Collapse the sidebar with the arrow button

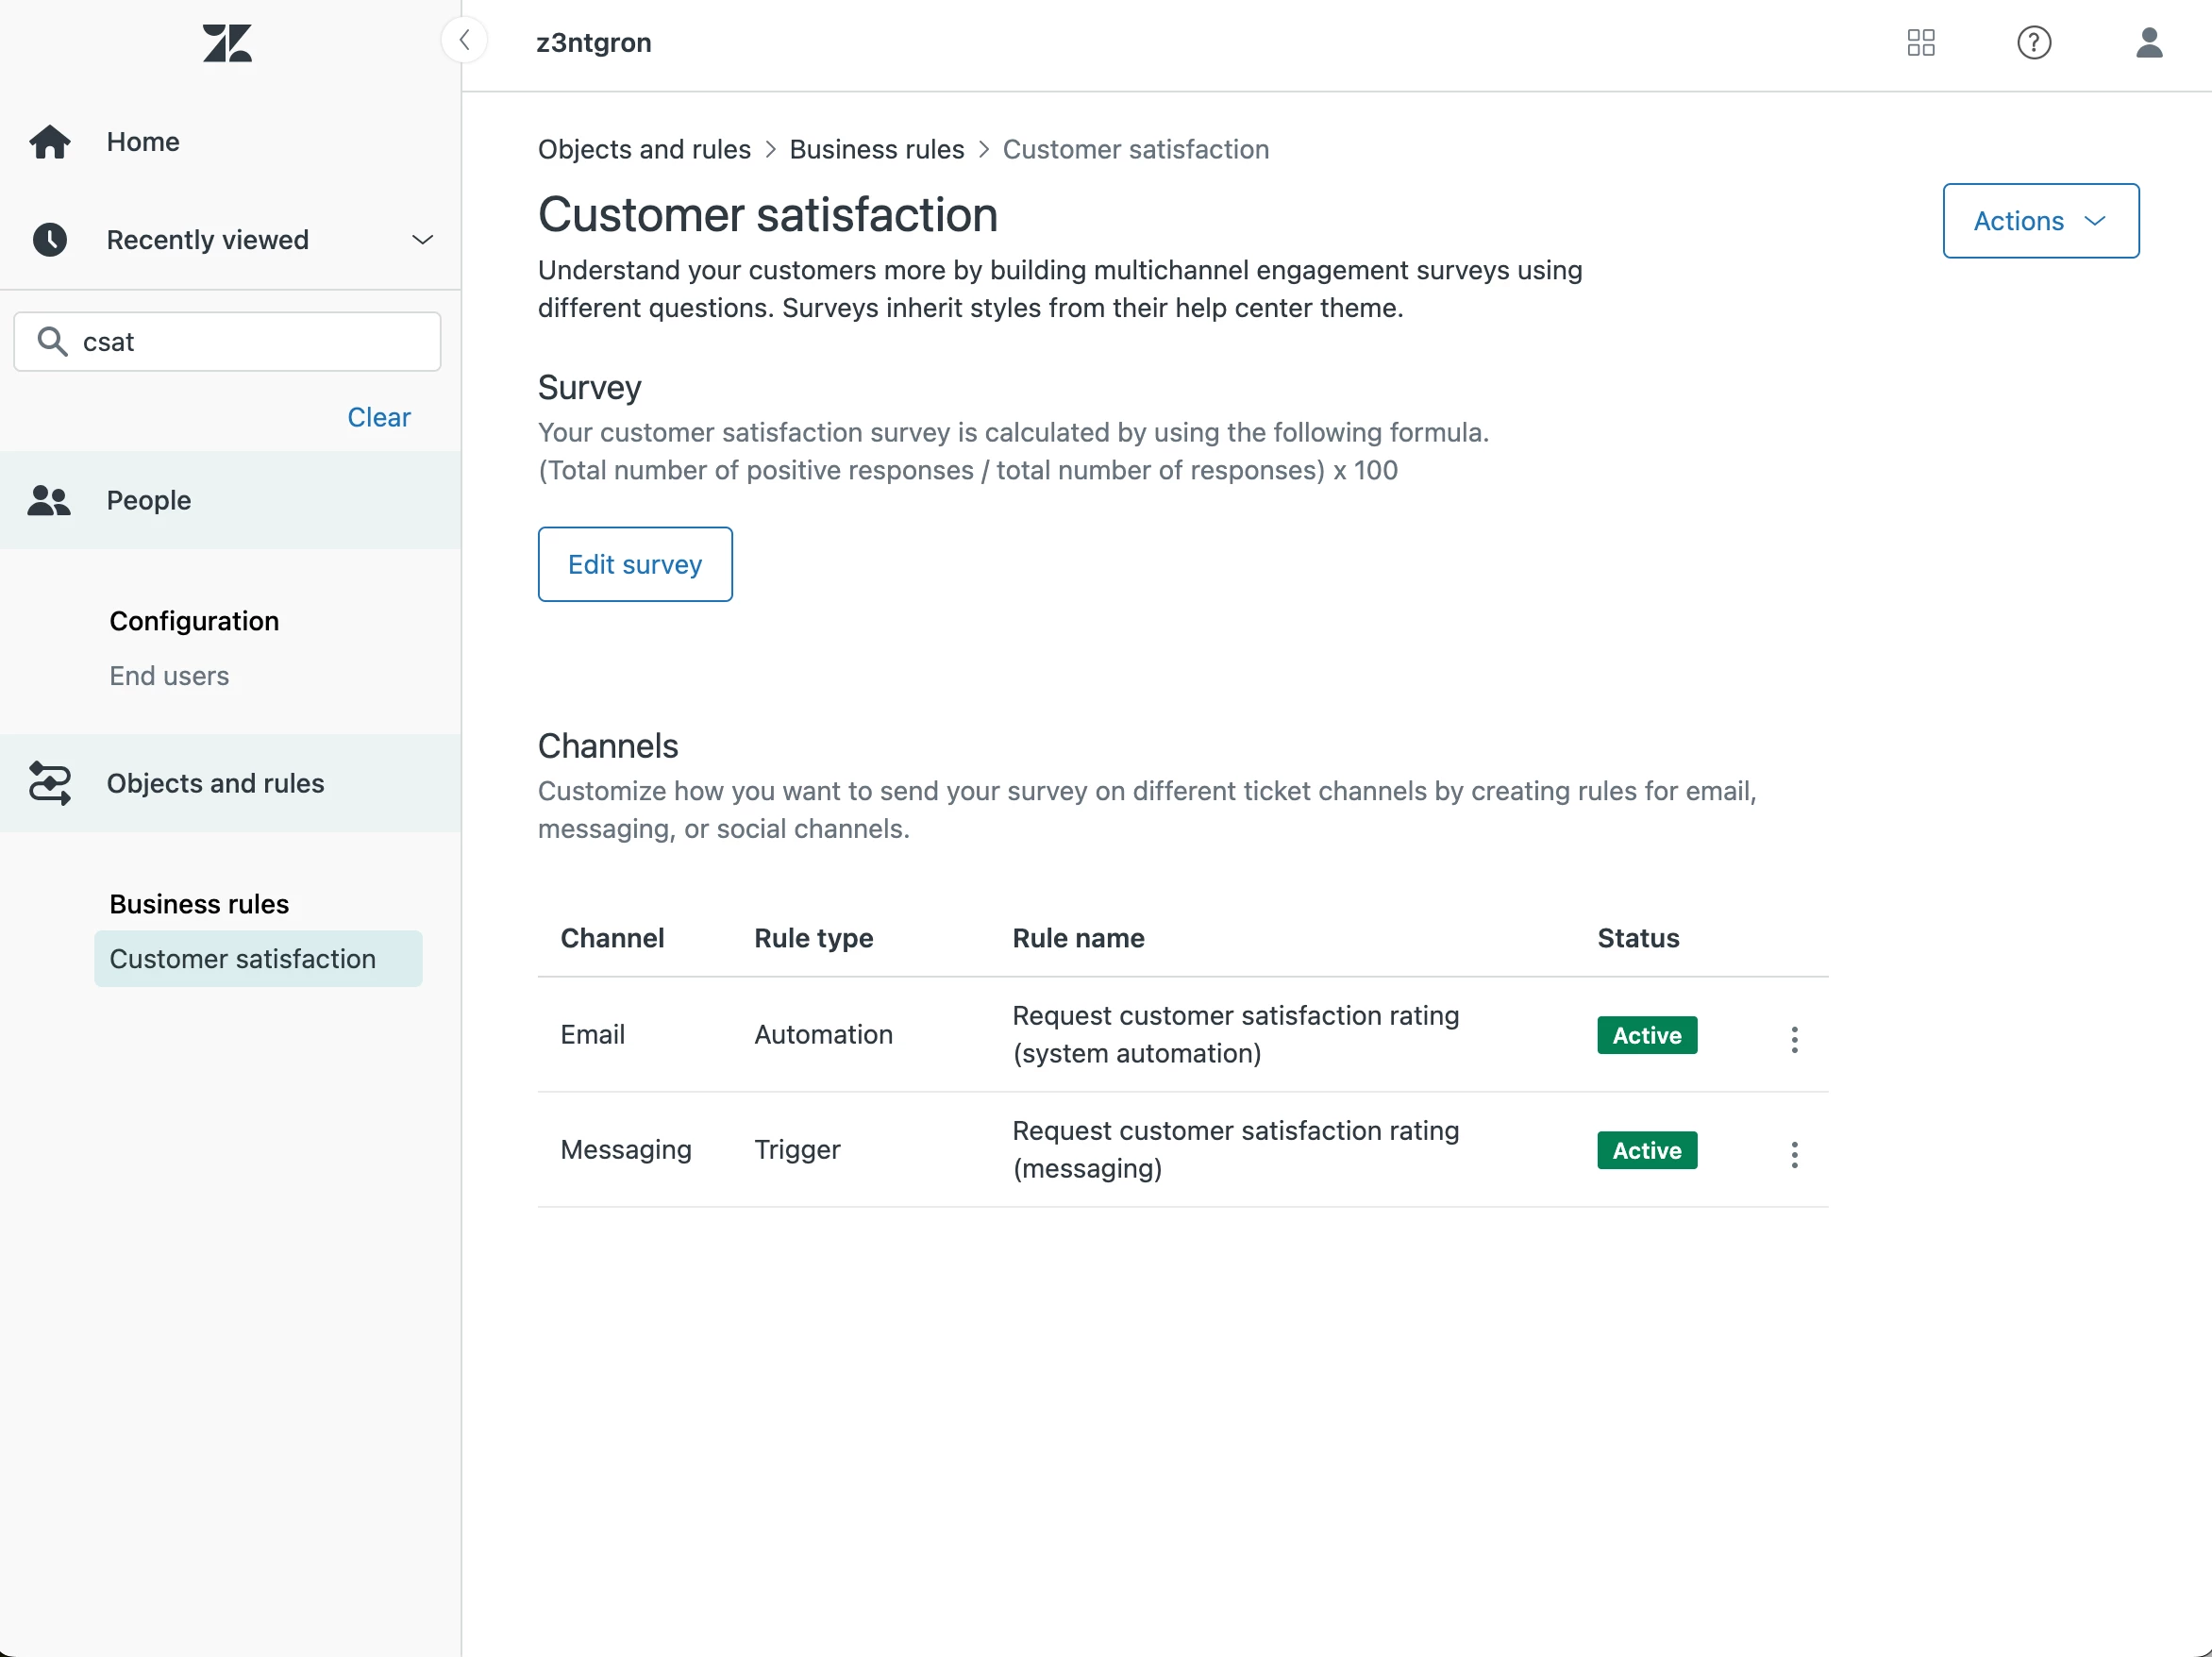[465, 41]
